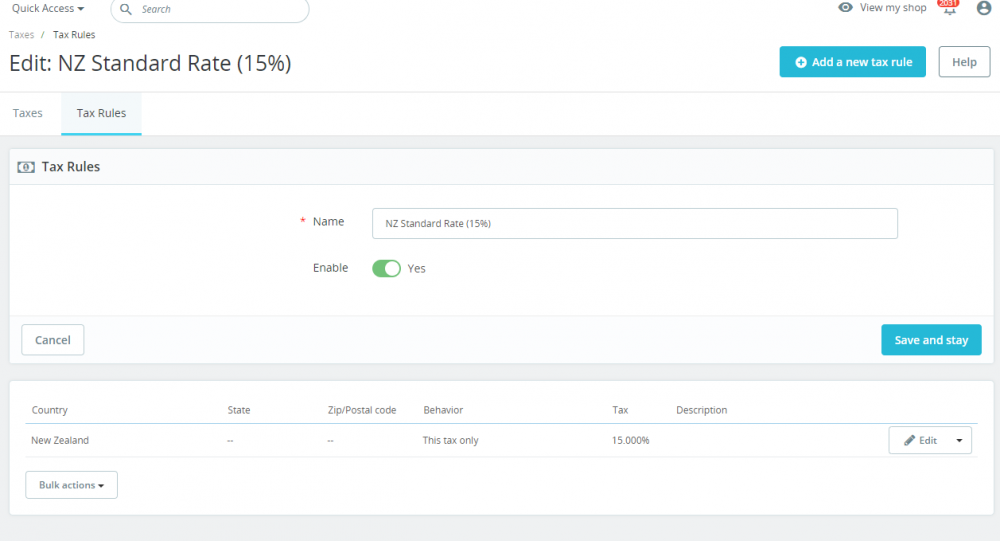Click the This tax only cell
Image resolution: width=1000 pixels, height=541 pixels.
[x=450, y=440]
